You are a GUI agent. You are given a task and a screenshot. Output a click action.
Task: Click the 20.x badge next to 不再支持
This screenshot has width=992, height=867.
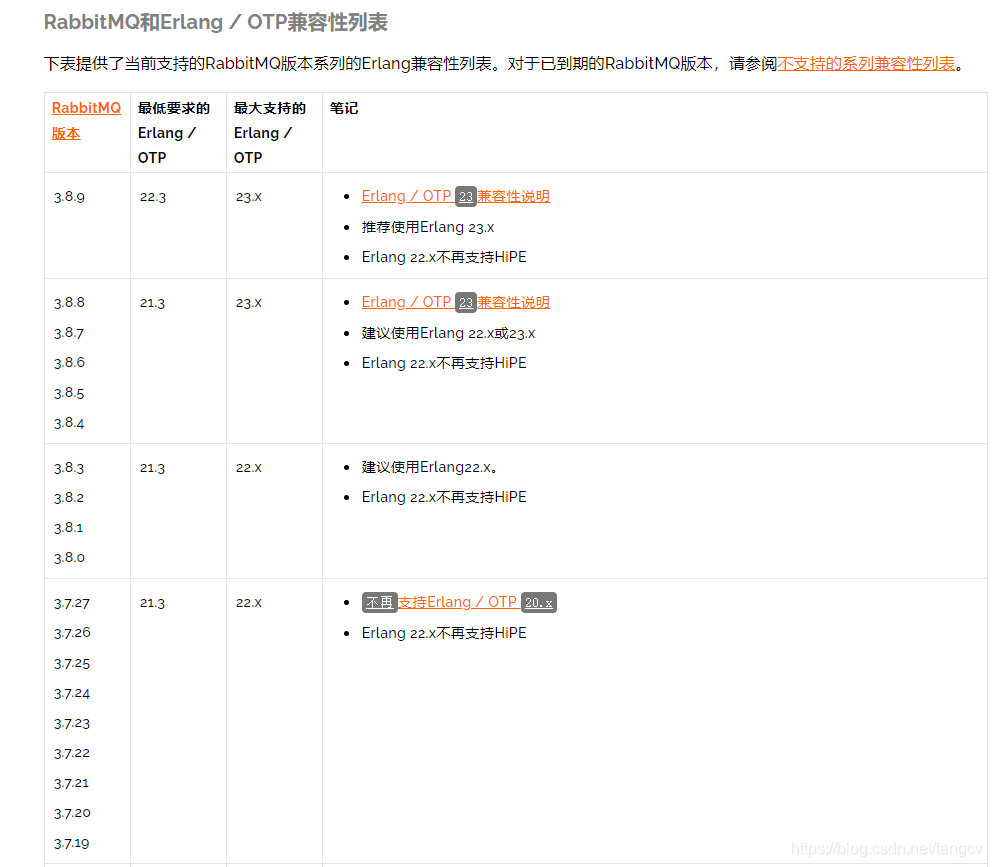(538, 602)
